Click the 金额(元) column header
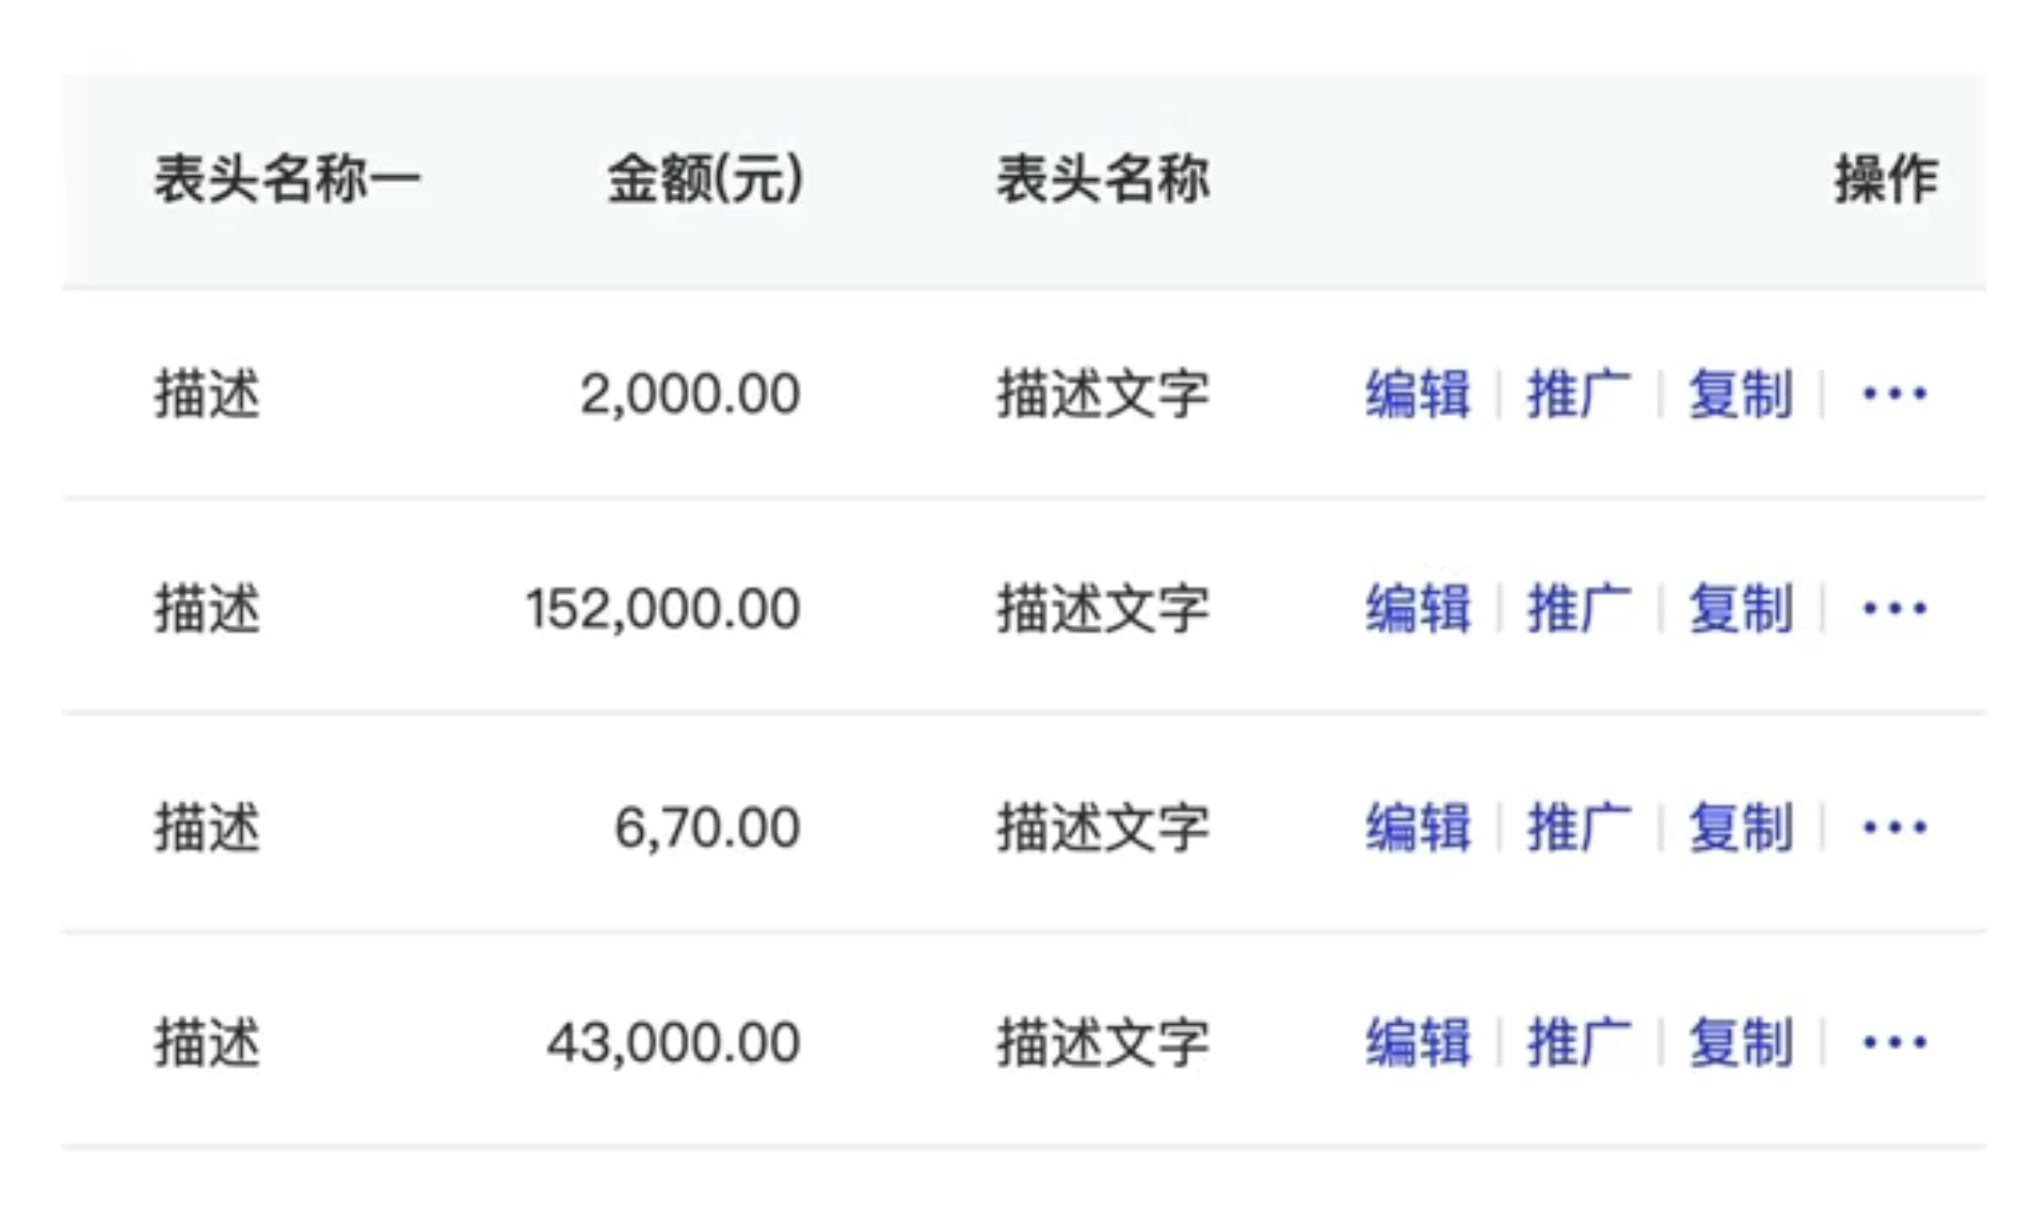2028x1210 pixels. coord(705,180)
